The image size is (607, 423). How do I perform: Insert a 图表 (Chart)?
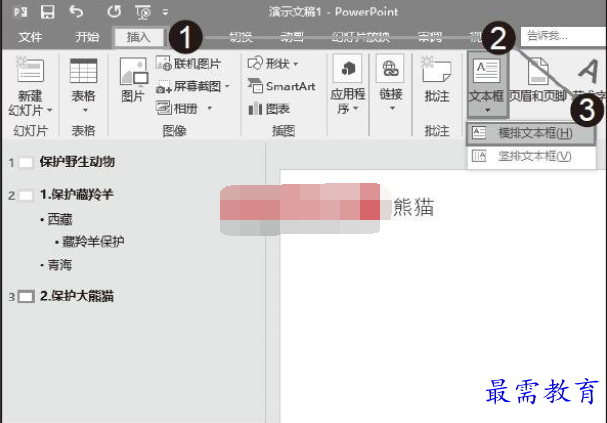coord(269,109)
